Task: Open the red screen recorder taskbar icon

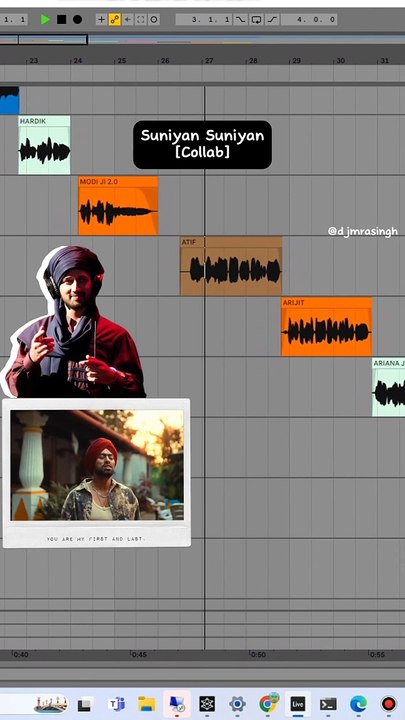Action: pyautogui.click(x=388, y=704)
